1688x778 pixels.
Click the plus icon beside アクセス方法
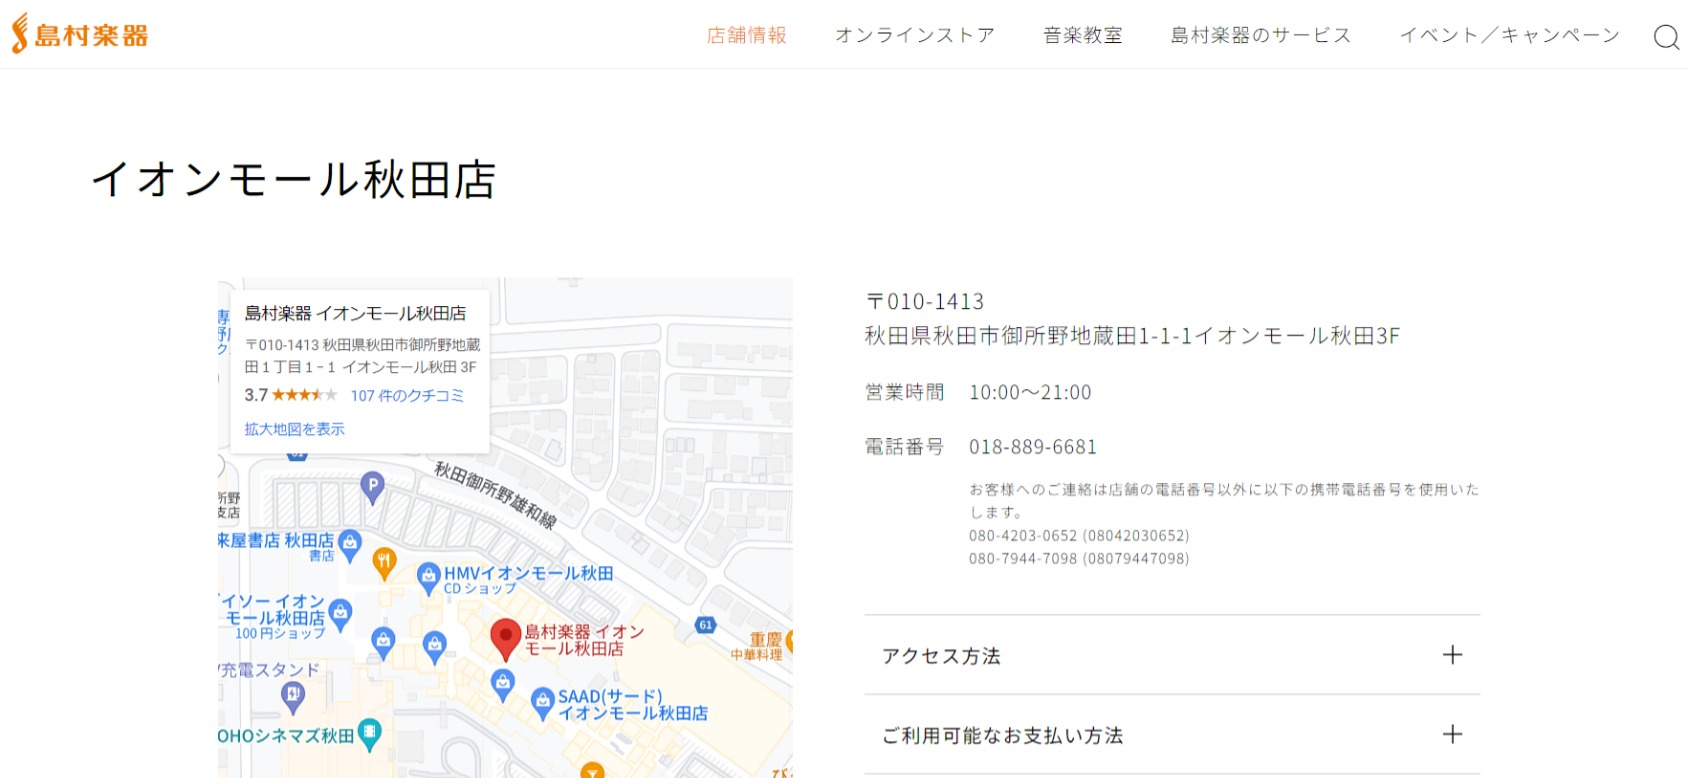[1452, 655]
